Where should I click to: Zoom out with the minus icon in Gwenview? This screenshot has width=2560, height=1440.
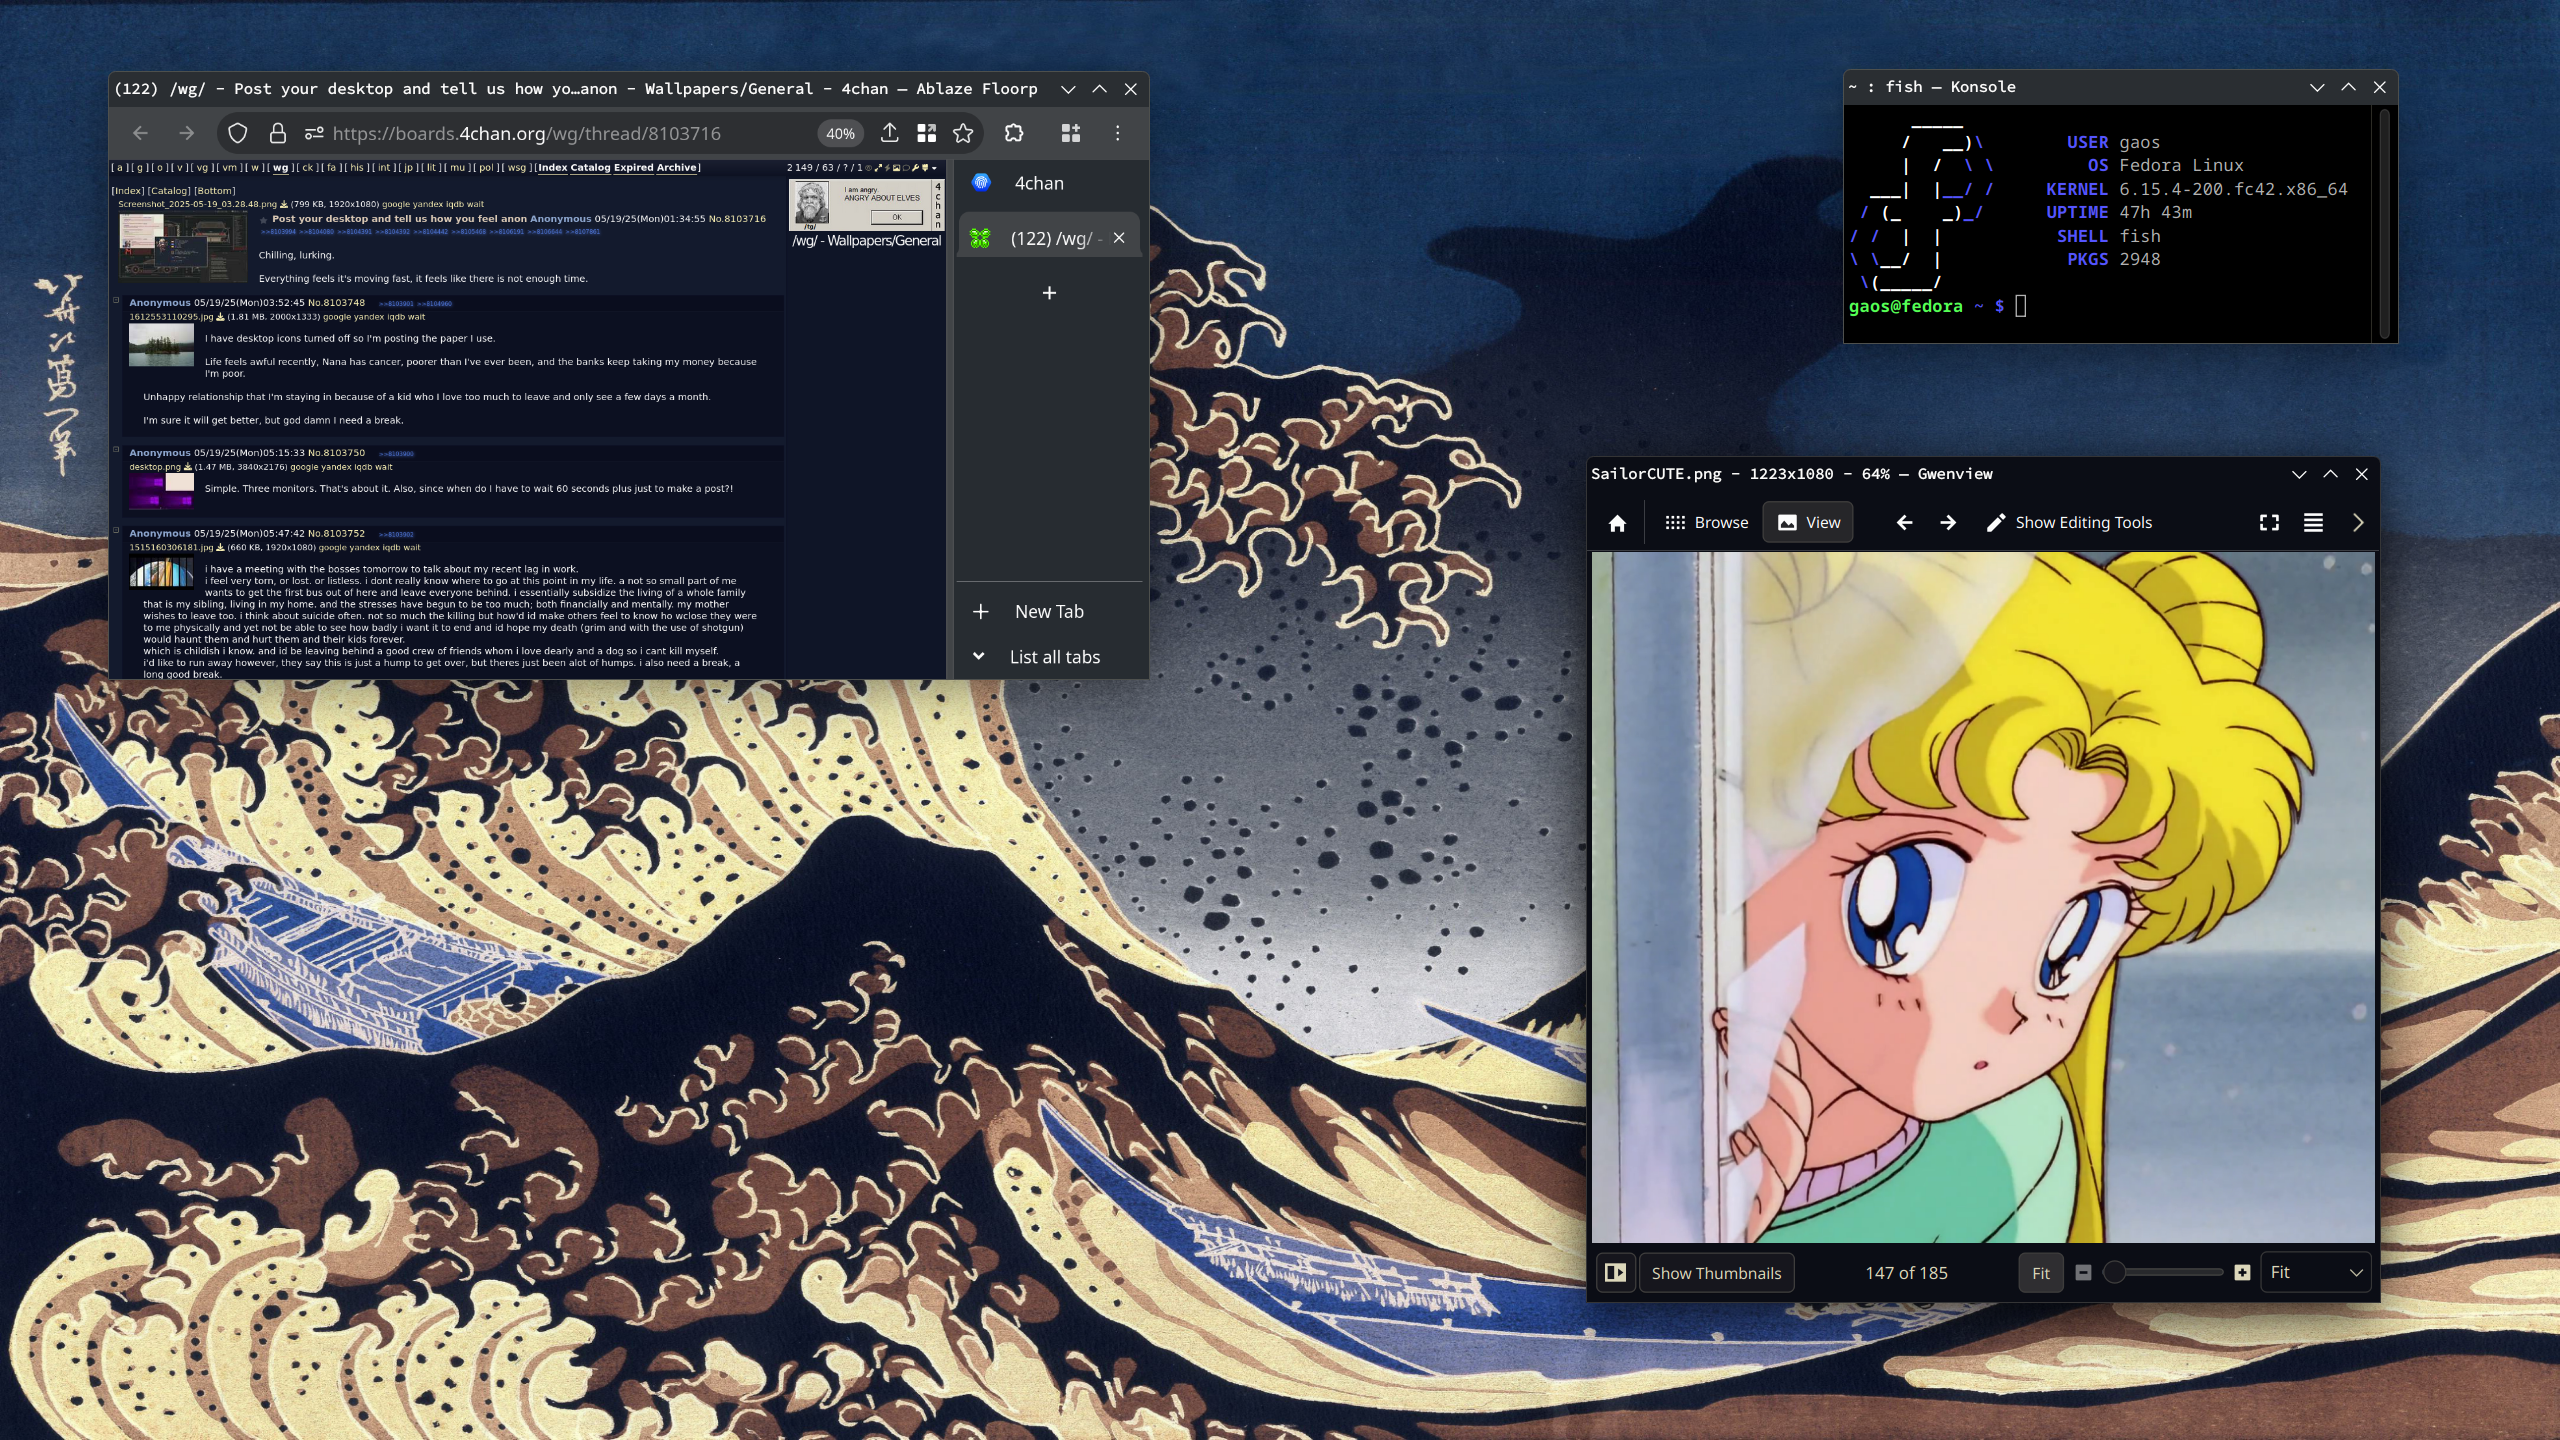[2083, 1272]
